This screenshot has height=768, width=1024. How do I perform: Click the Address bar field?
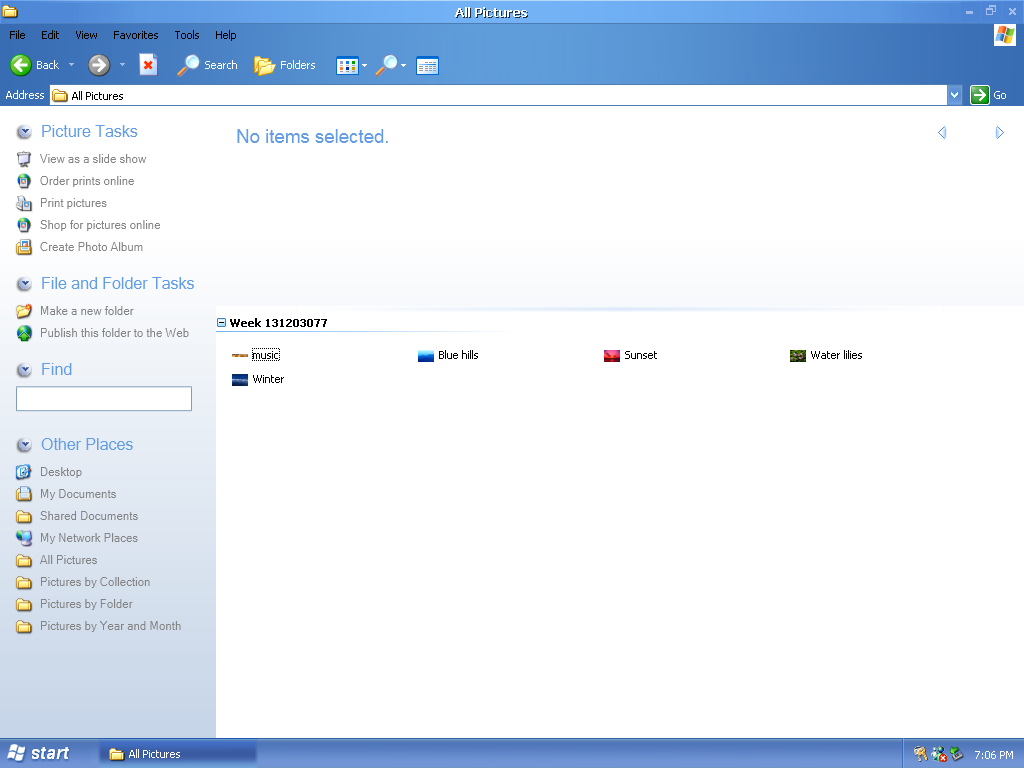tap(498, 95)
